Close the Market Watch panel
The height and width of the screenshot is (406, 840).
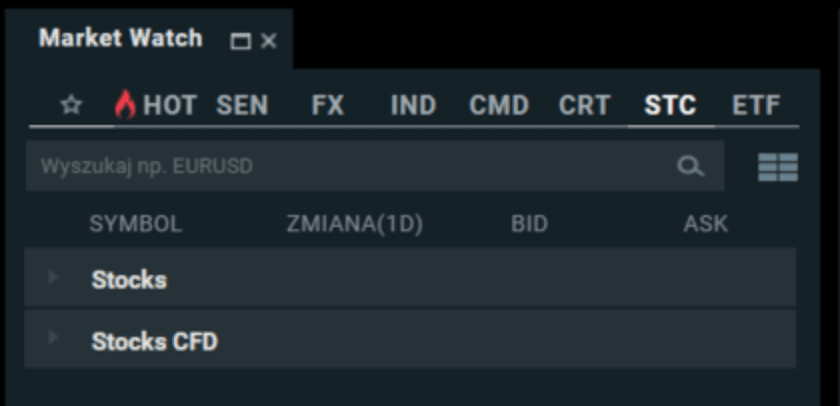click(x=268, y=41)
